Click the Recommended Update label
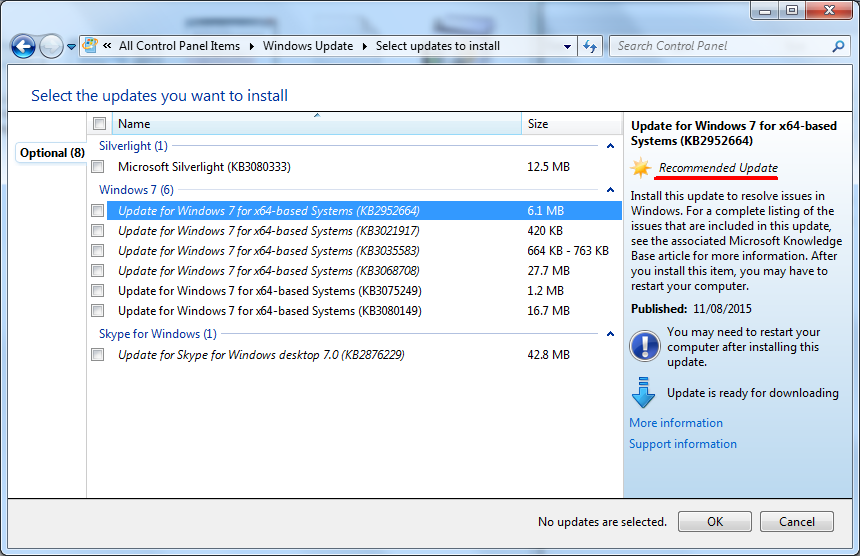Viewport: 860px width, 556px height. click(718, 168)
